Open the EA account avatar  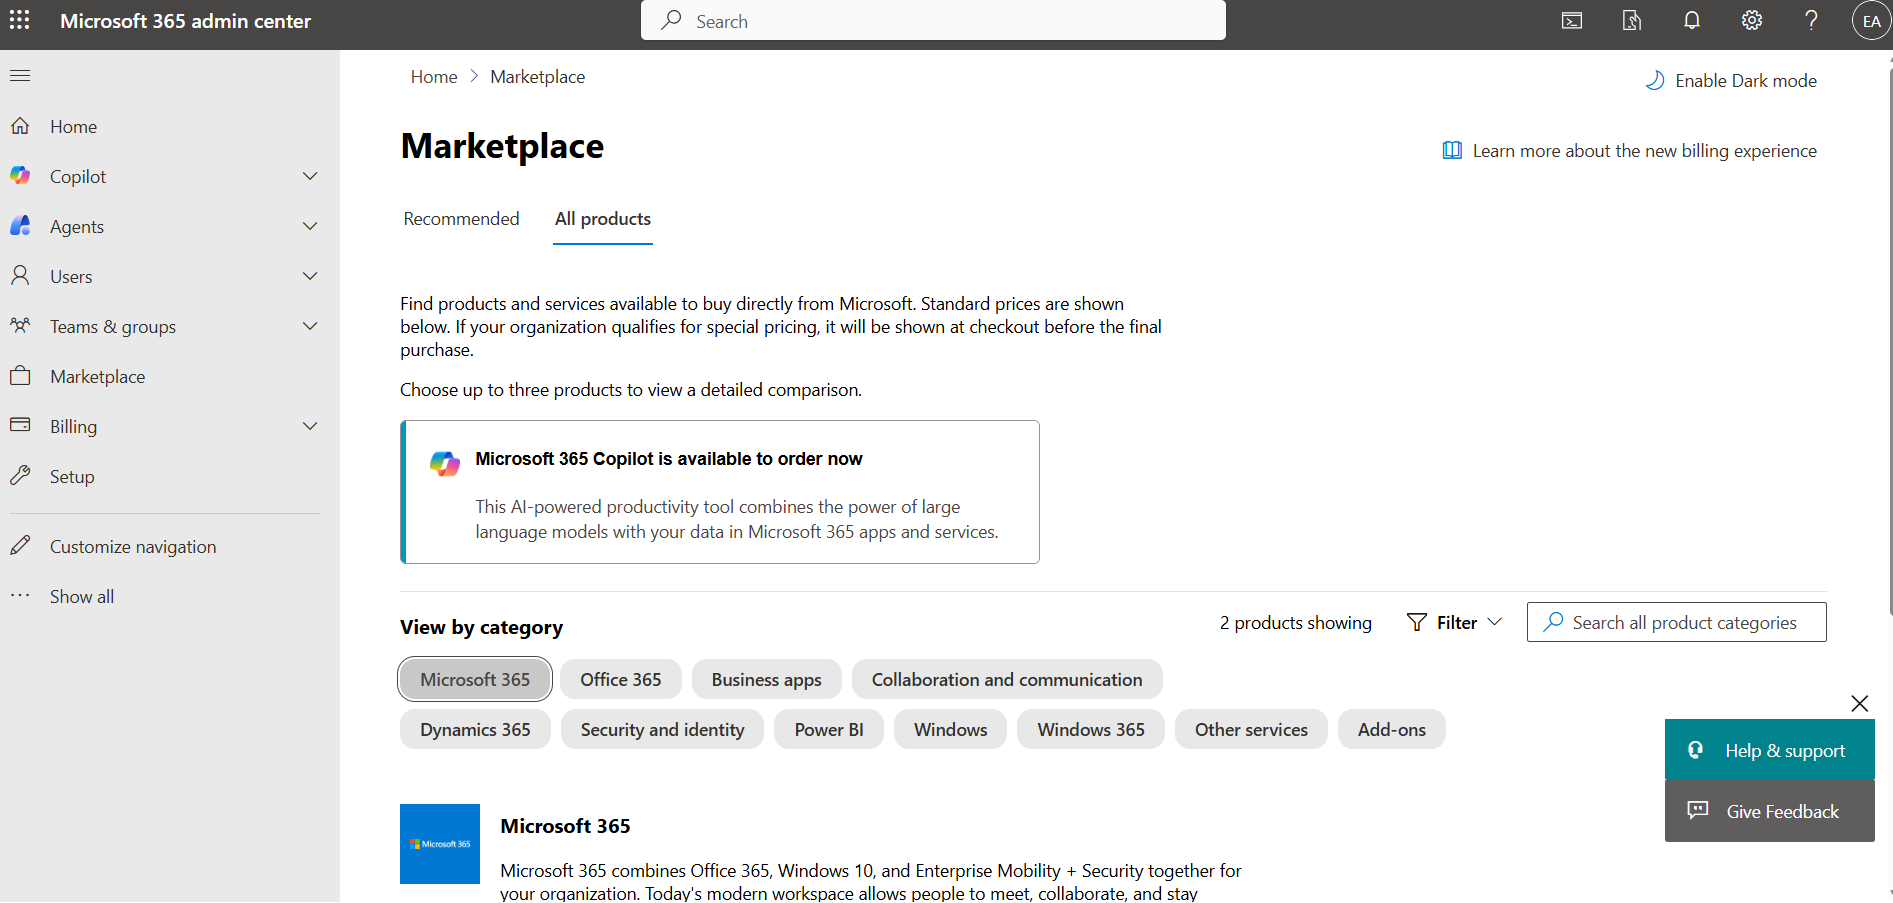tap(1871, 21)
